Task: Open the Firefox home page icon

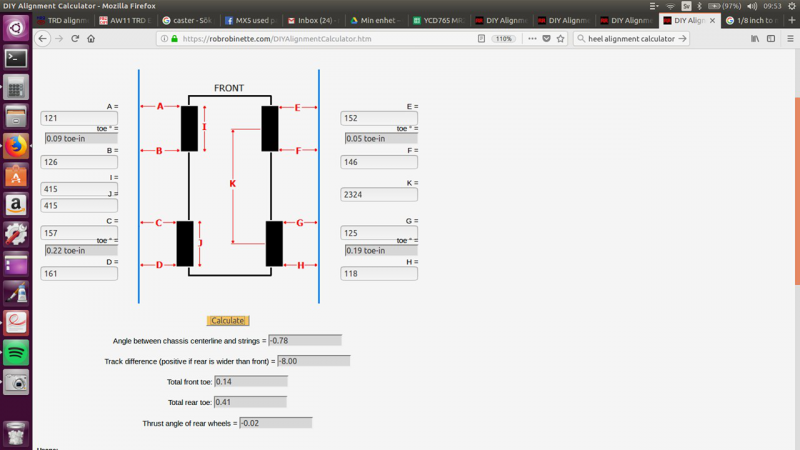Action: 91,39
